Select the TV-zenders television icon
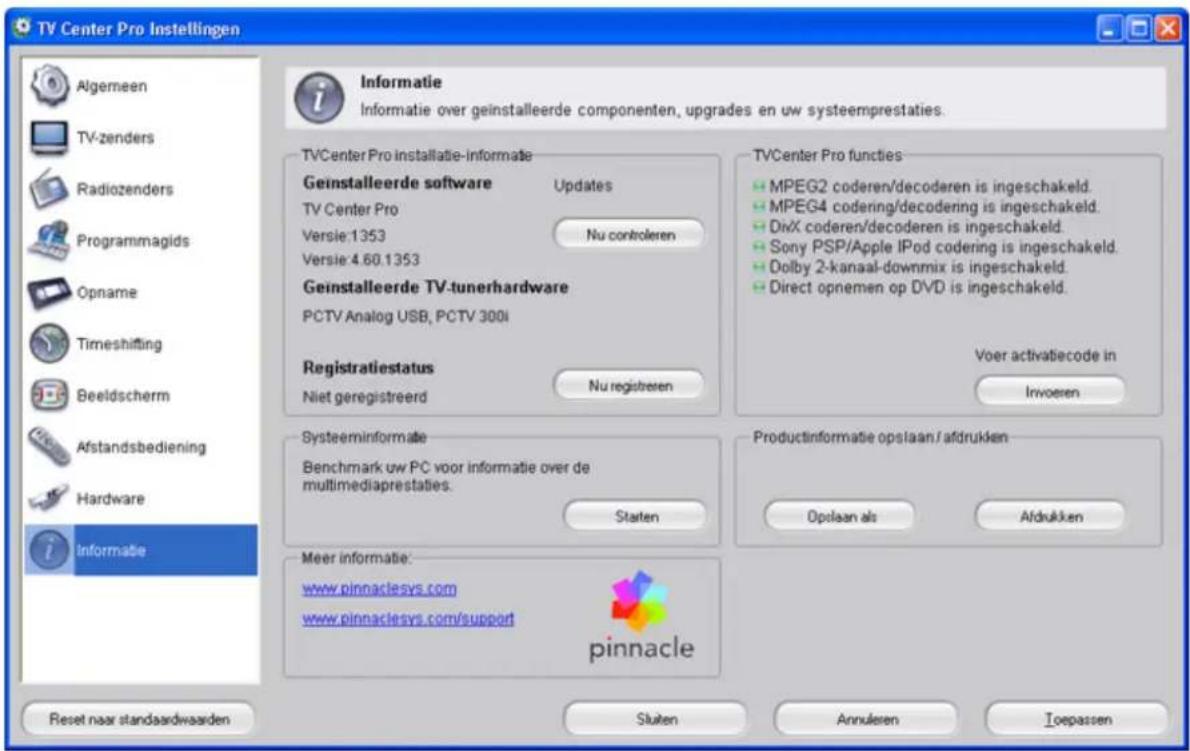Viewport: 1190px width, 751px height. (49, 137)
